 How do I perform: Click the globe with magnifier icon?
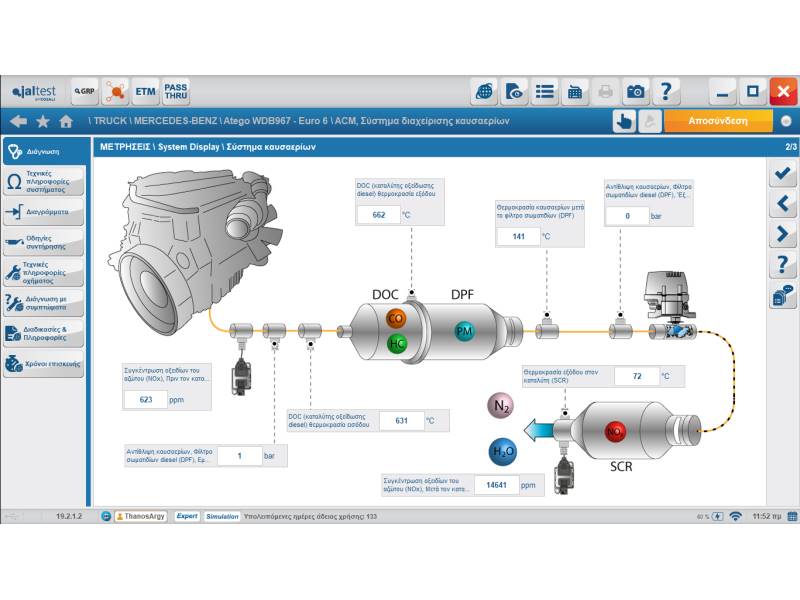(485, 91)
